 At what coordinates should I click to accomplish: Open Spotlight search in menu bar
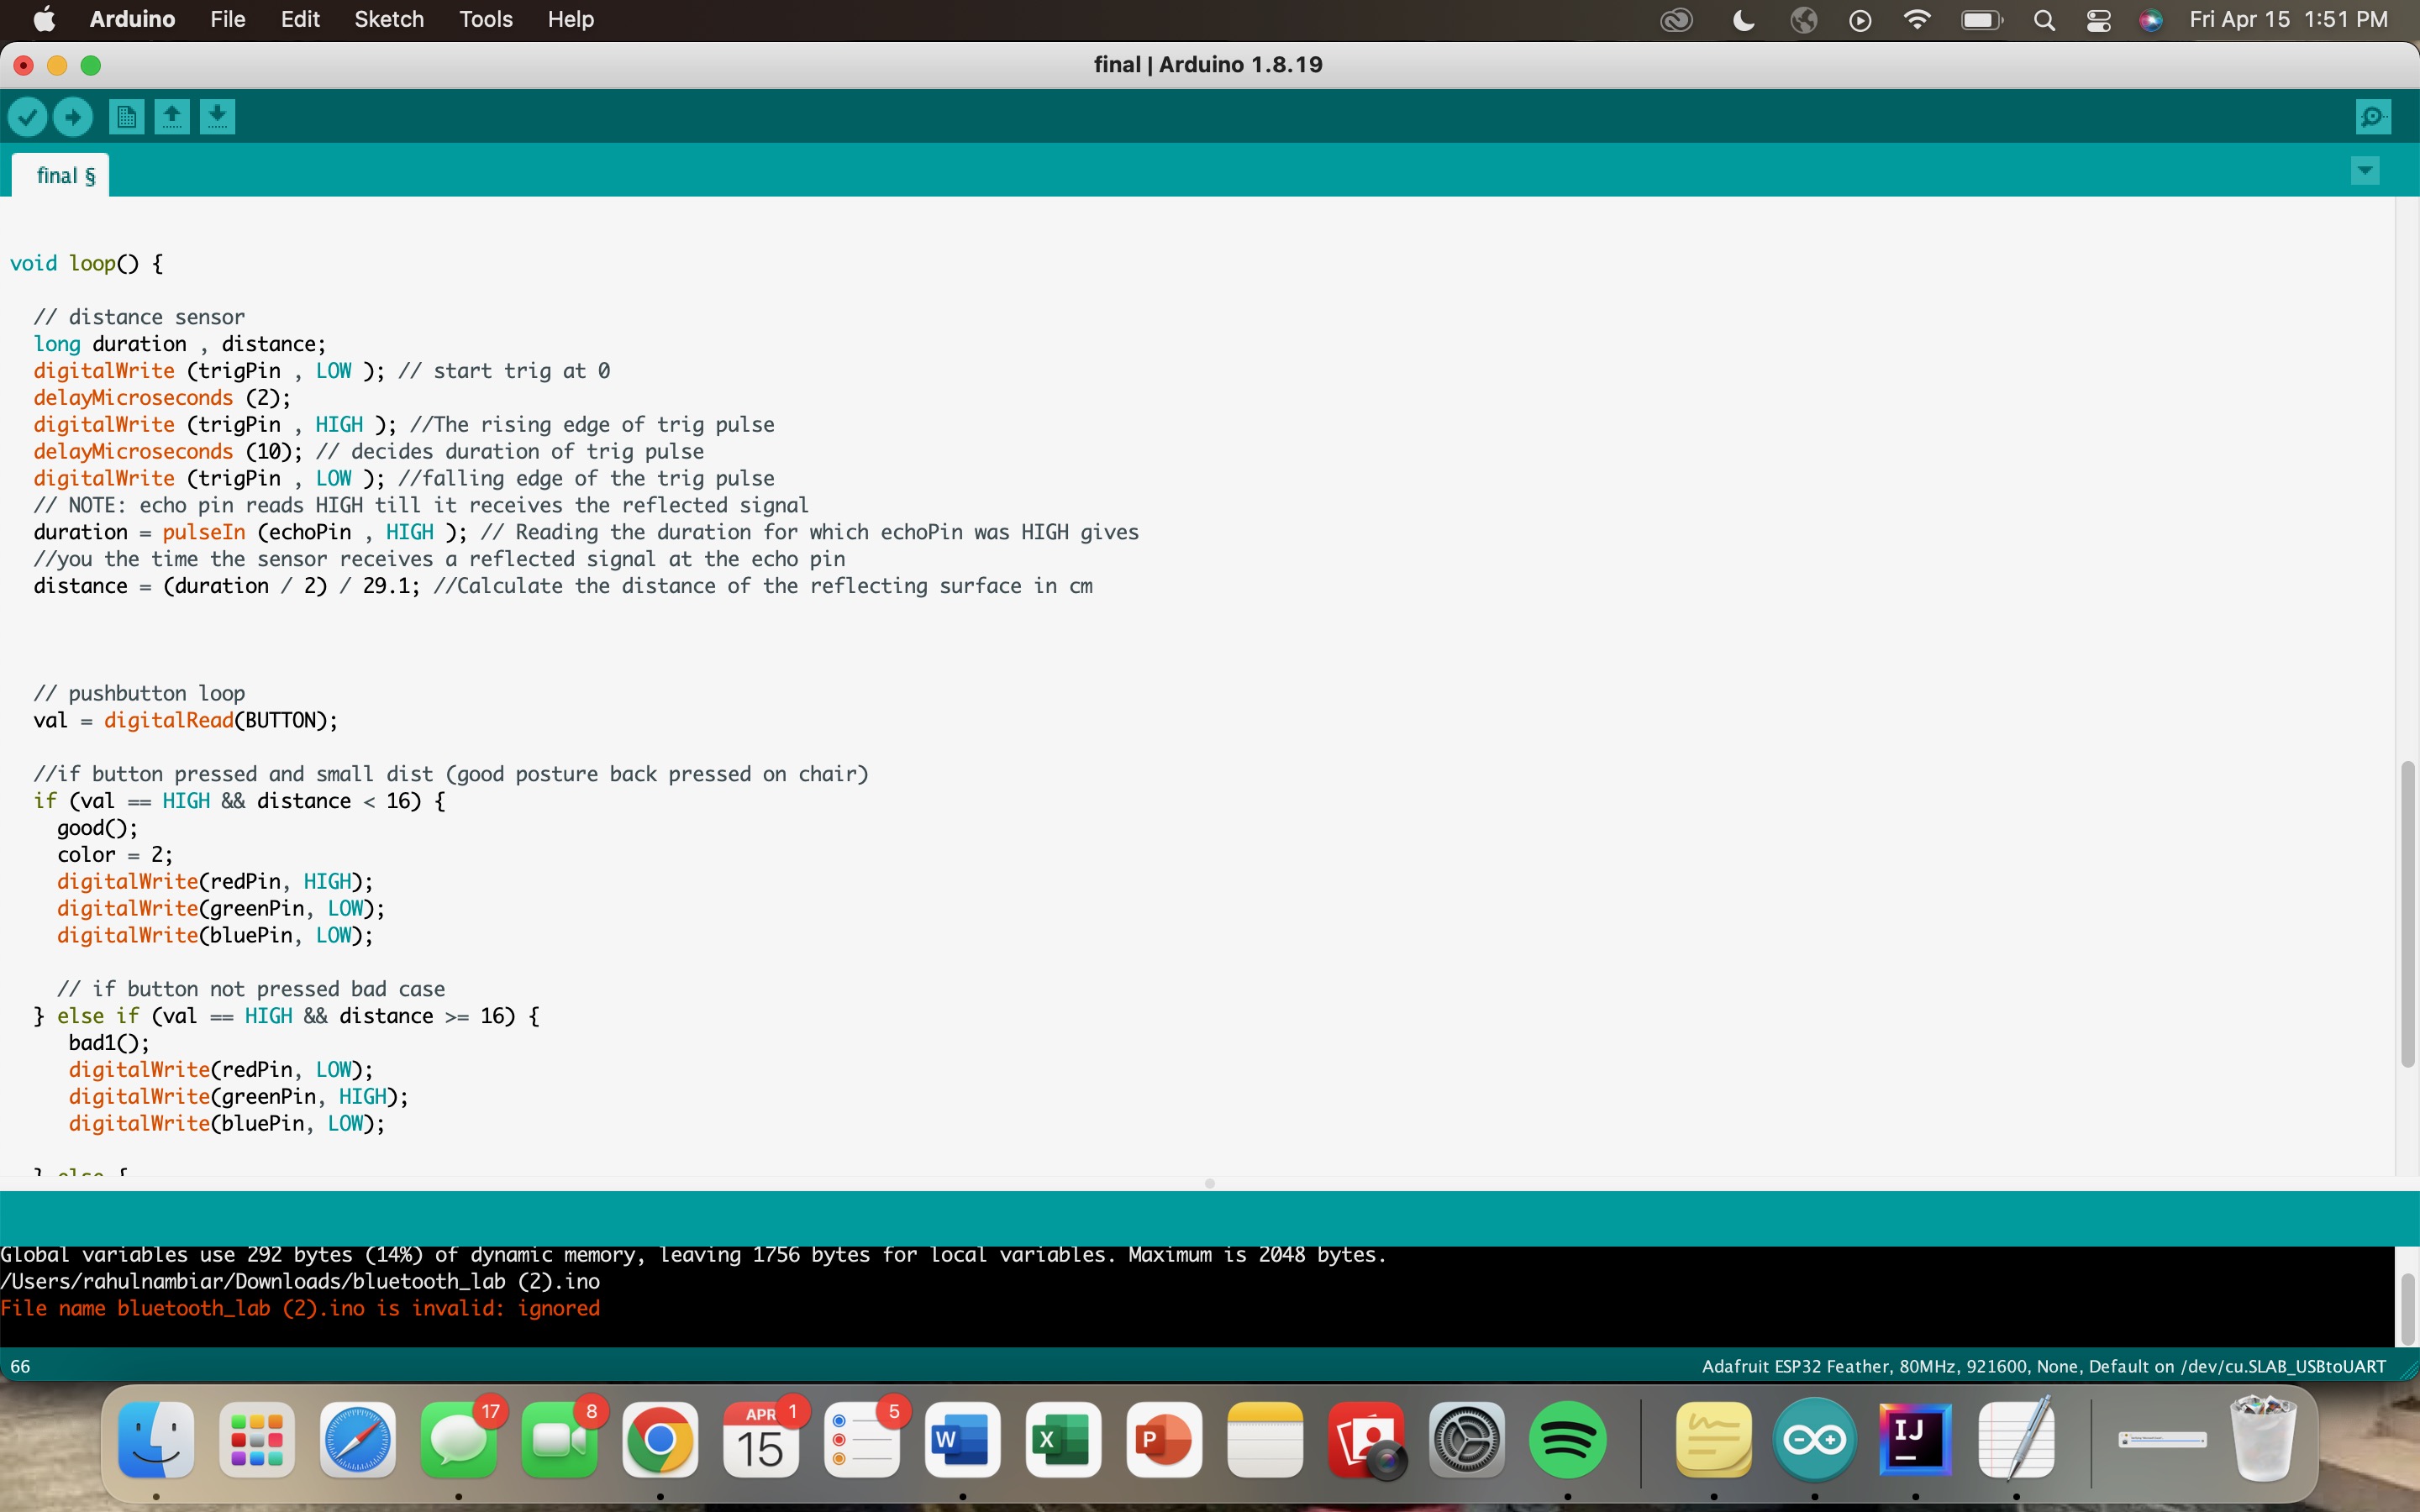point(2045,20)
